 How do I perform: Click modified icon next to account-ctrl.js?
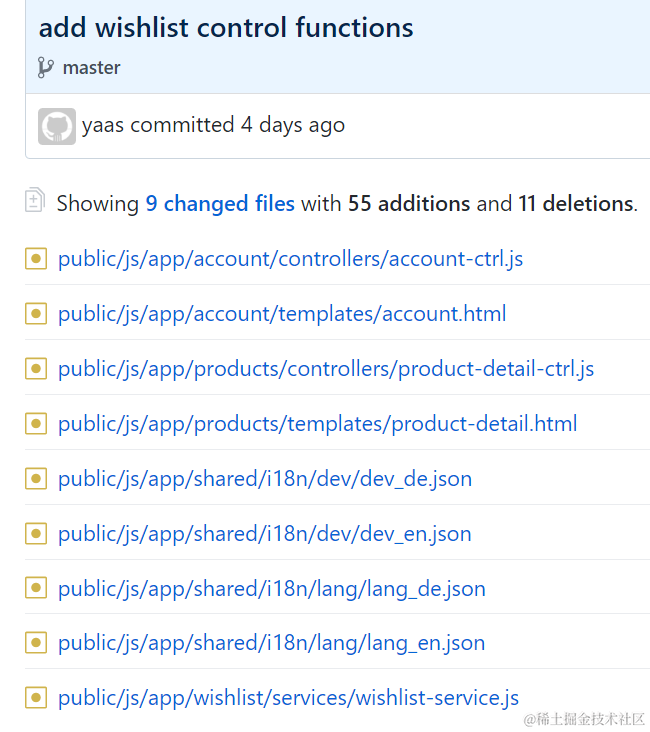36,259
